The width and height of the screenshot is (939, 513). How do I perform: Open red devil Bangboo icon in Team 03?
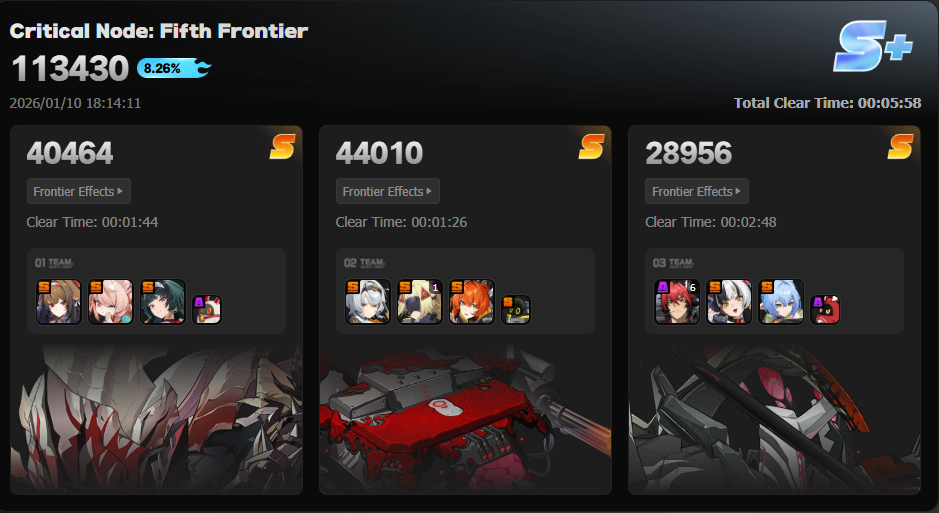click(825, 309)
